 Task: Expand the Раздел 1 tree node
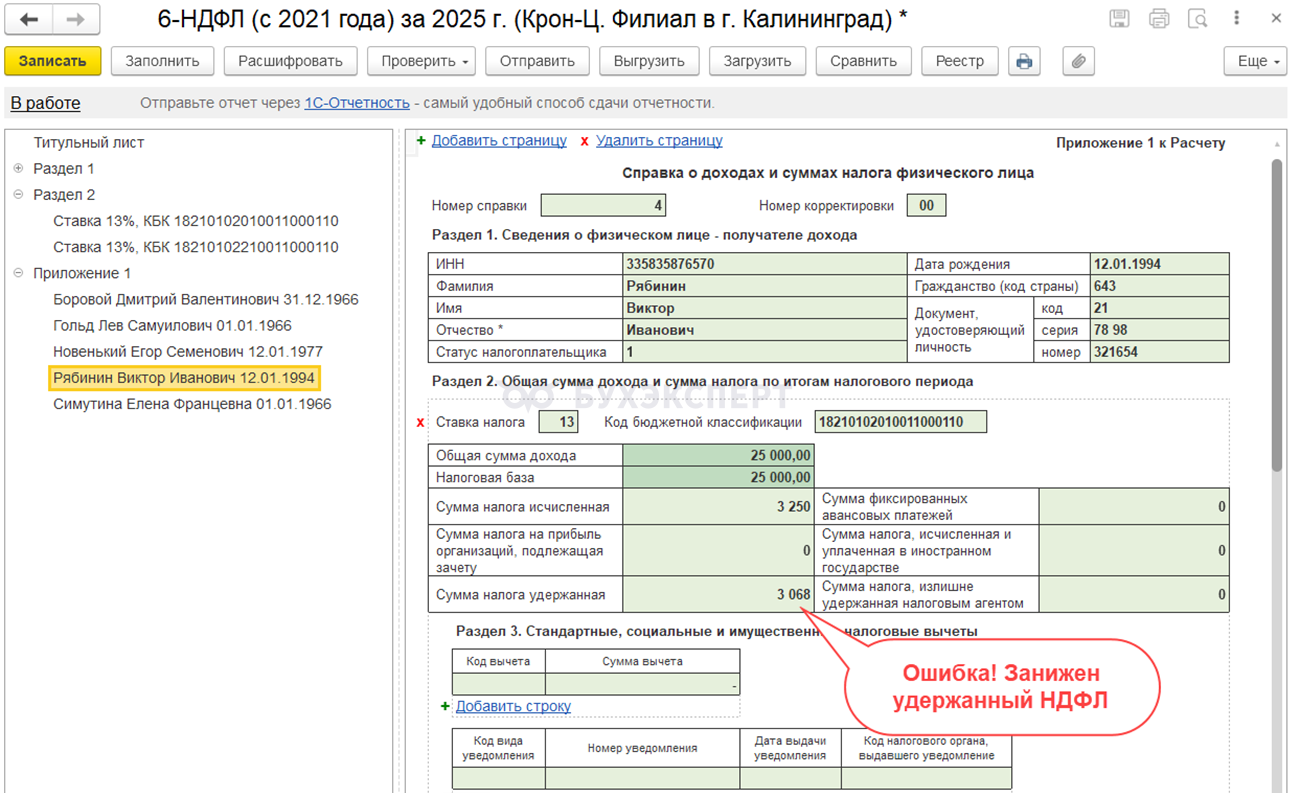[19, 169]
